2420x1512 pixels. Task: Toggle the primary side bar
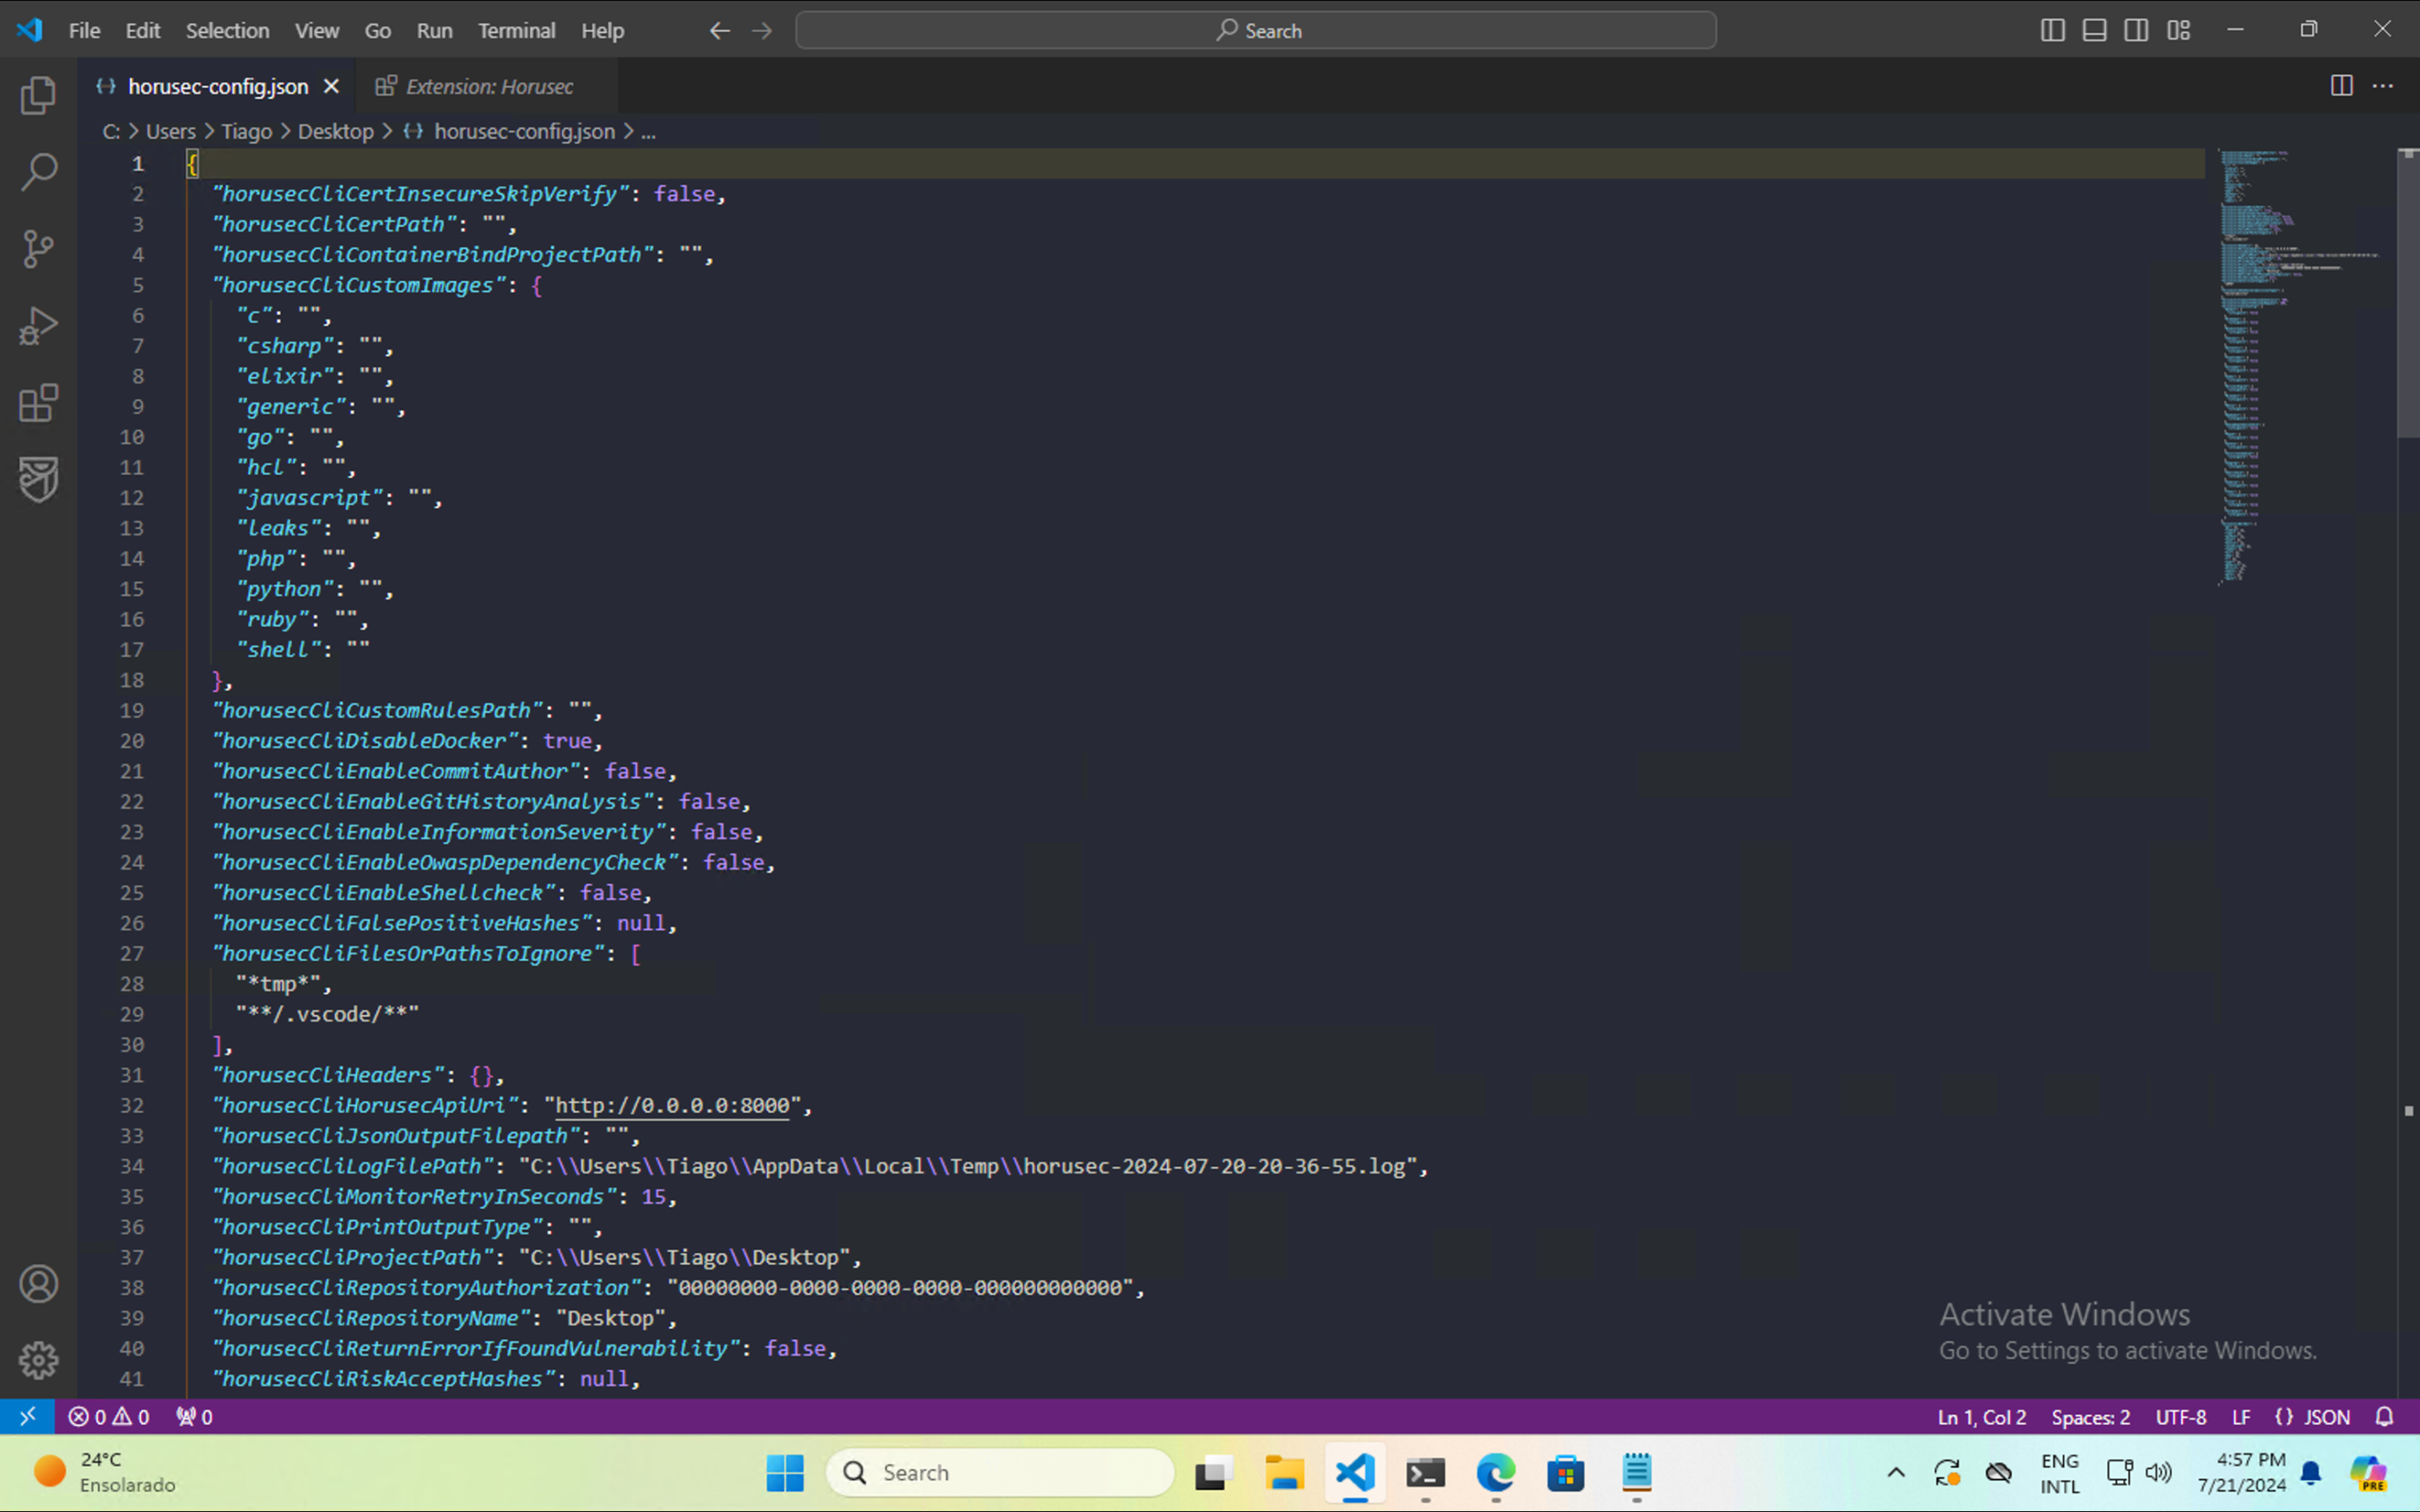tap(2052, 31)
